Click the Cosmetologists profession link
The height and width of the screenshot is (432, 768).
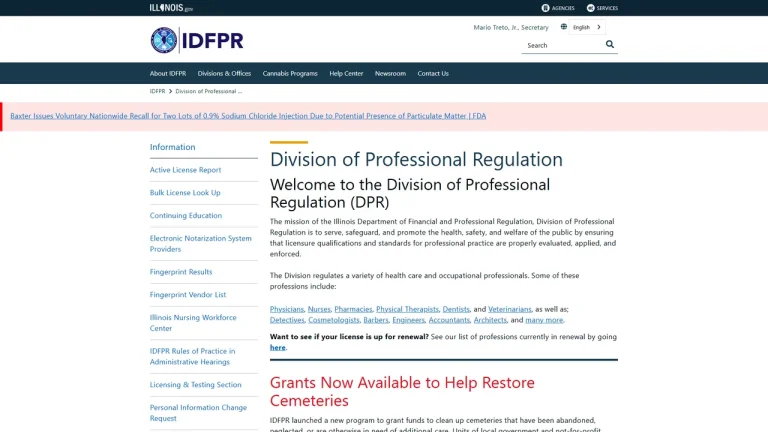coord(334,320)
